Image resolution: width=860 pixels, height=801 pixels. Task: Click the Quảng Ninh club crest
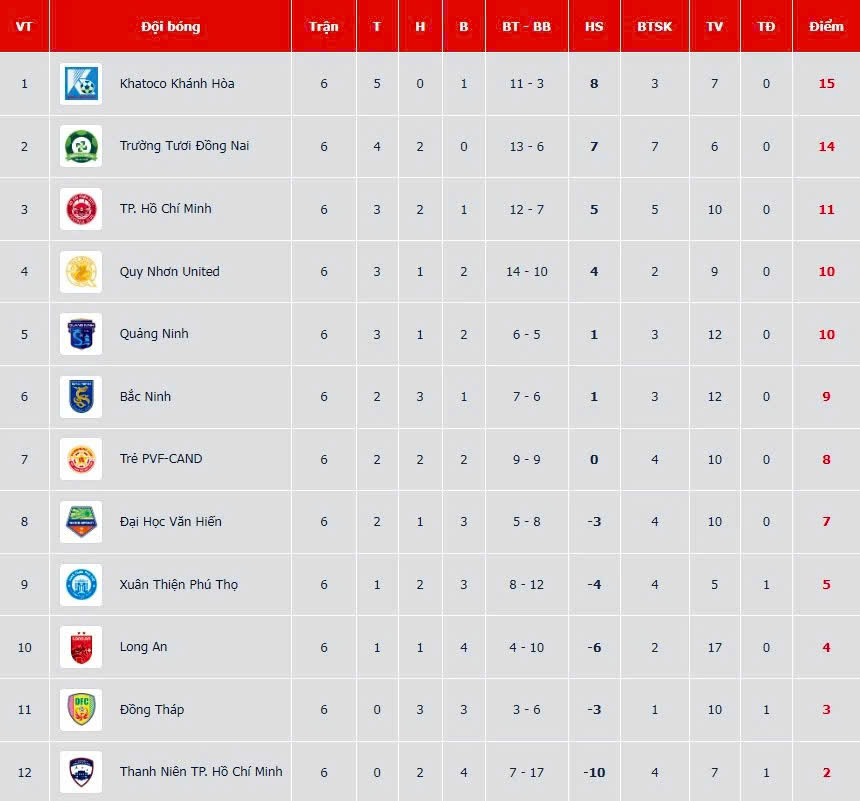click(x=80, y=334)
